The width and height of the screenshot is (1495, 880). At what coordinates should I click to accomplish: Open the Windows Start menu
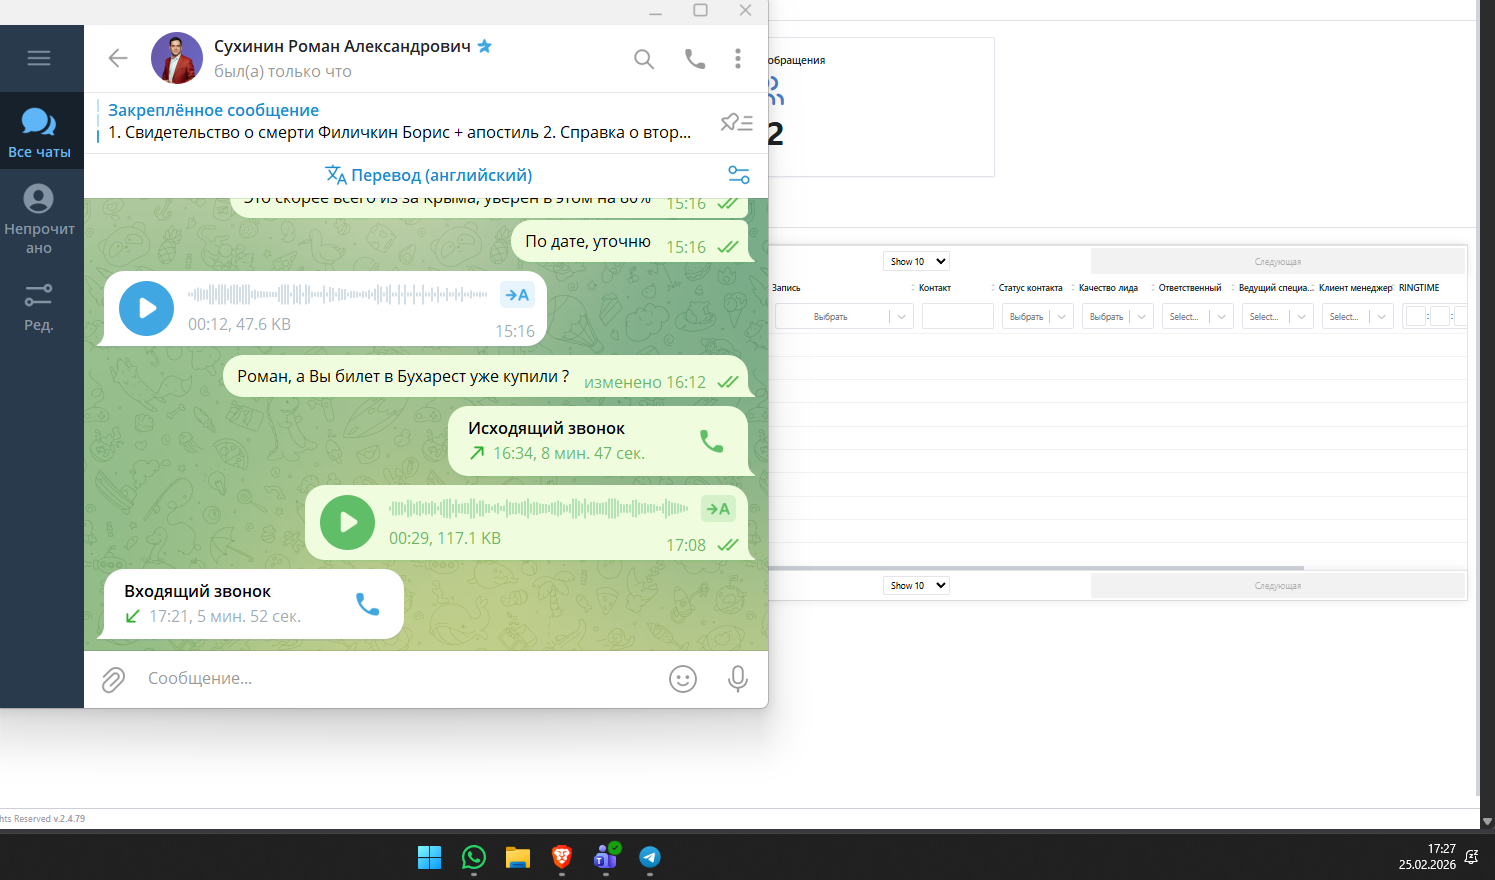pos(429,857)
